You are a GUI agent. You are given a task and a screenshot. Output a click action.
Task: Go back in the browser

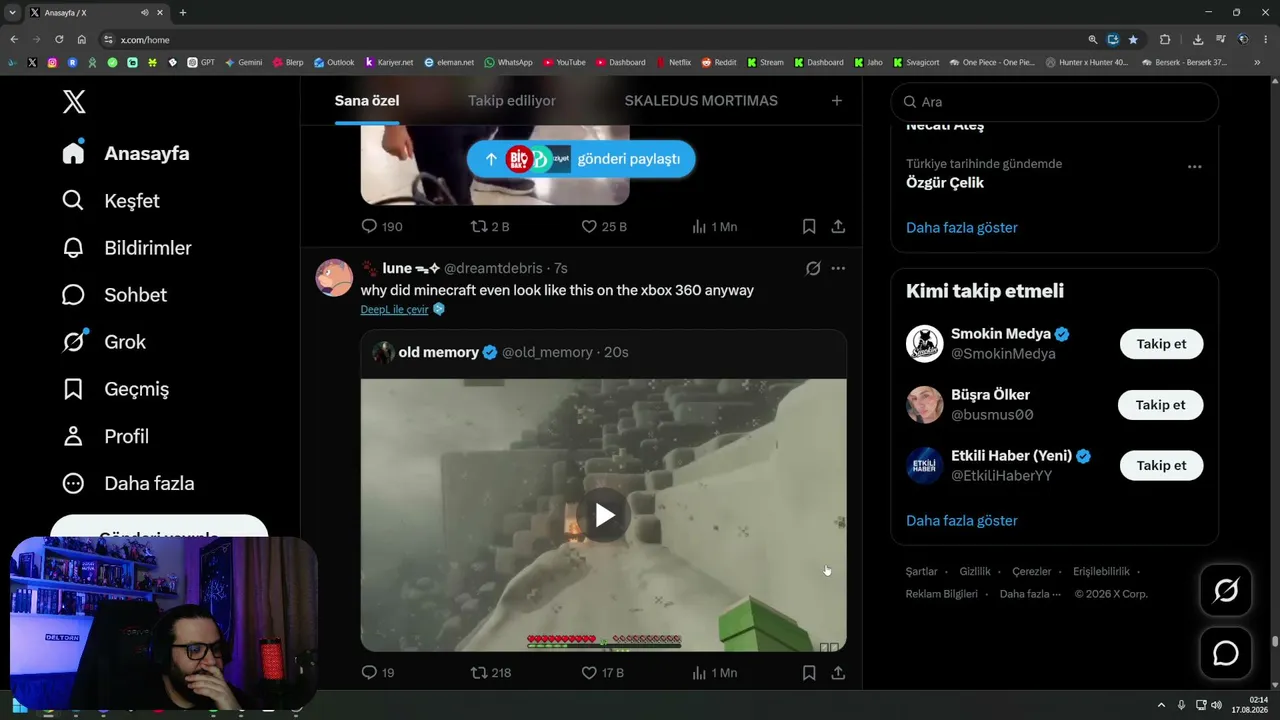point(14,39)
